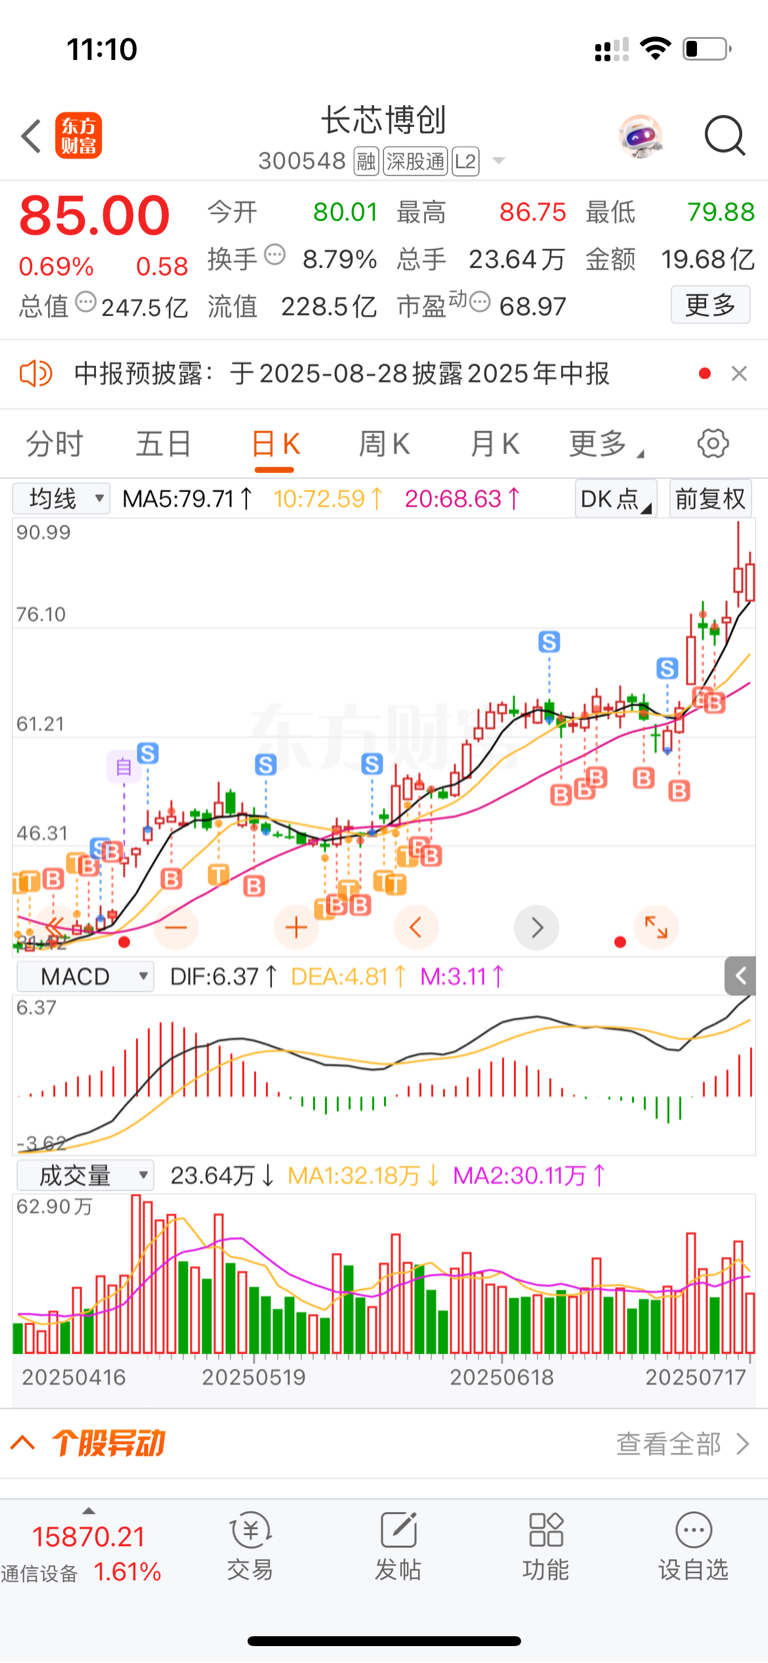The image size is (768, 1663).
Task: Move chart right with arrow button
Action: 536,928
